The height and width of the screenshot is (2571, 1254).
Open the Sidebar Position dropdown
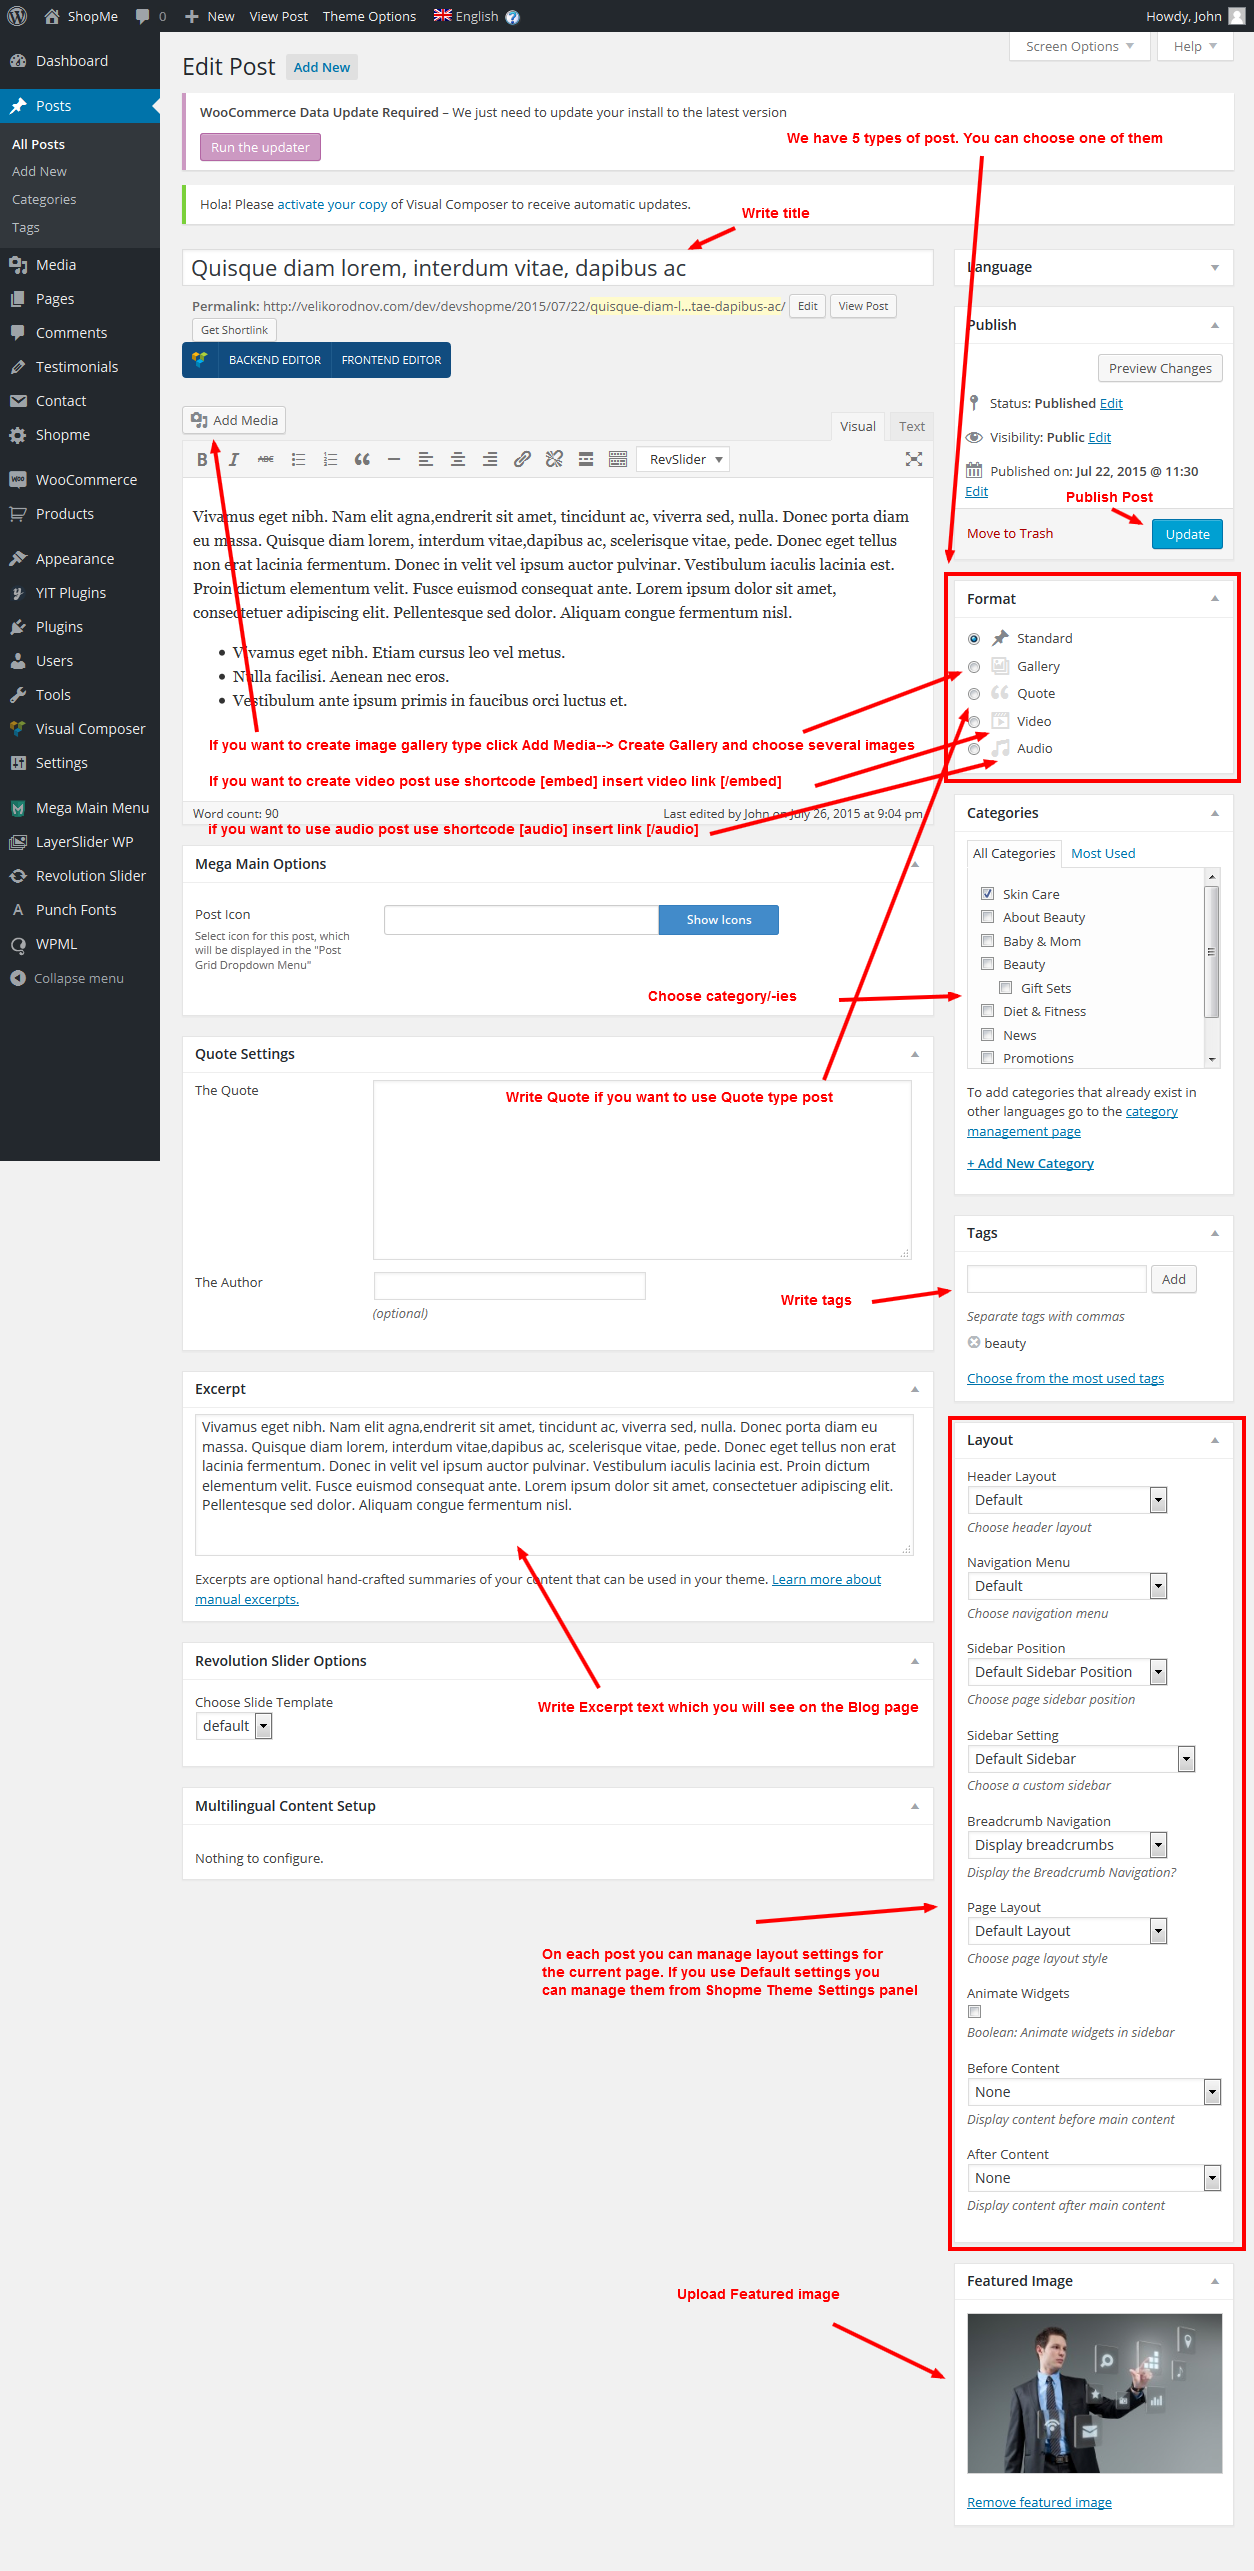coord(1067,1672)
